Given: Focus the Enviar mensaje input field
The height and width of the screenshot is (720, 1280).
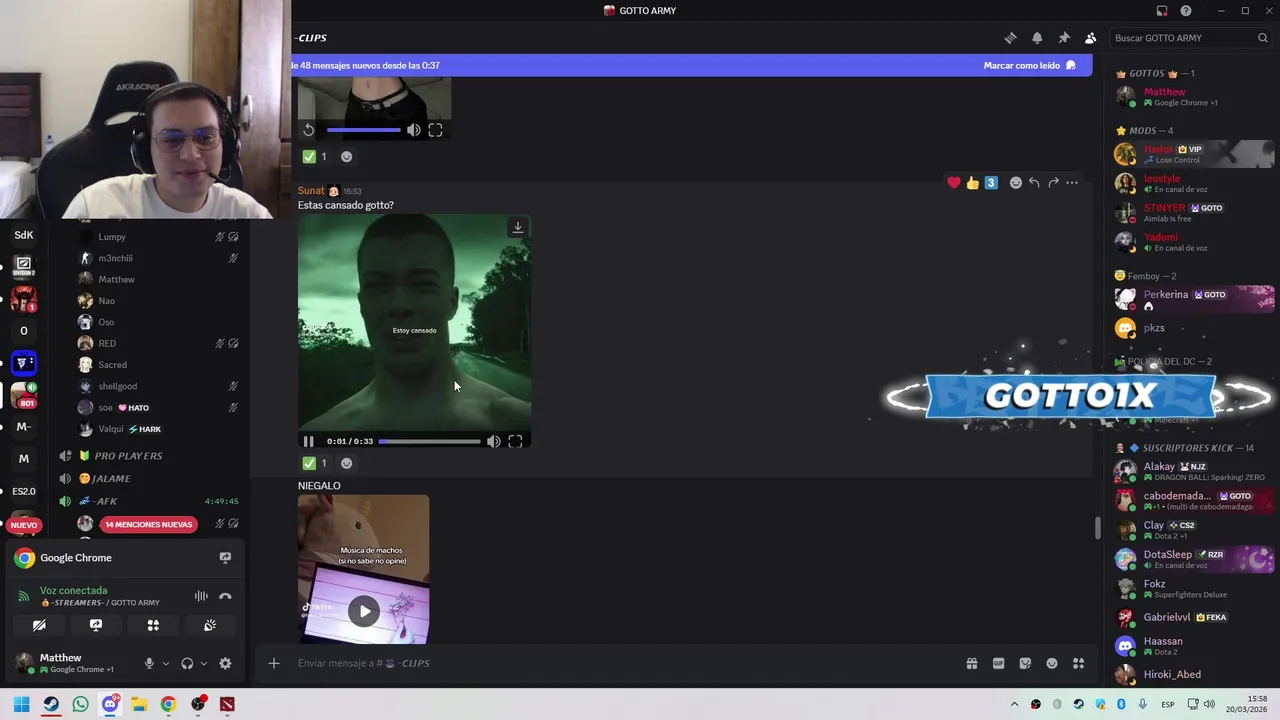Looking at the screenshot, I should pos(620,663).
